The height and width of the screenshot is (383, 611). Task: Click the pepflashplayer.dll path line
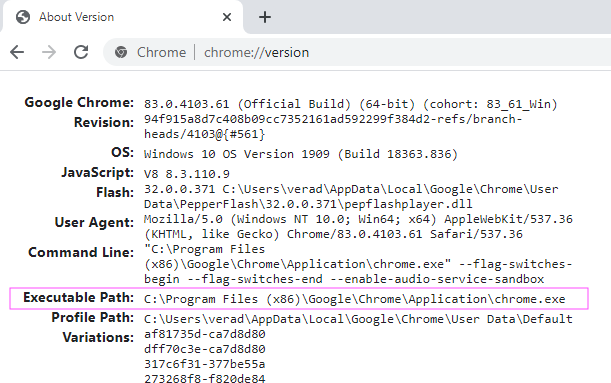click(308, 204)
